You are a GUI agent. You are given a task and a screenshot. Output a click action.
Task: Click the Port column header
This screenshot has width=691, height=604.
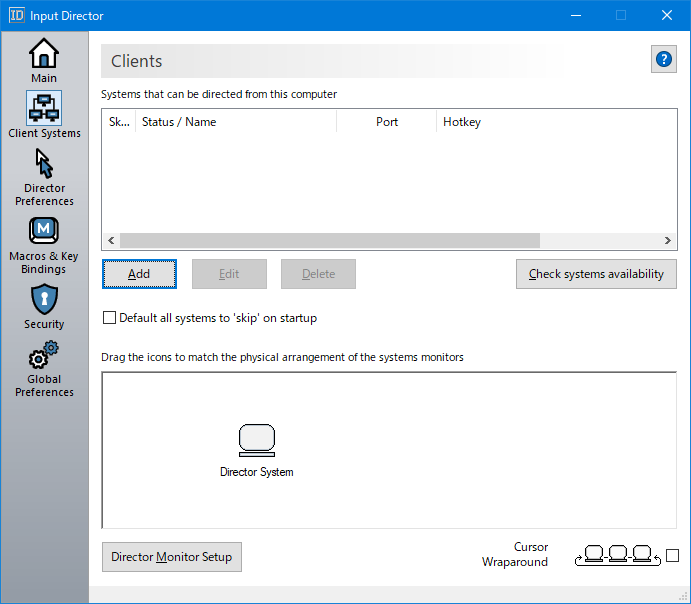point(387,122)
